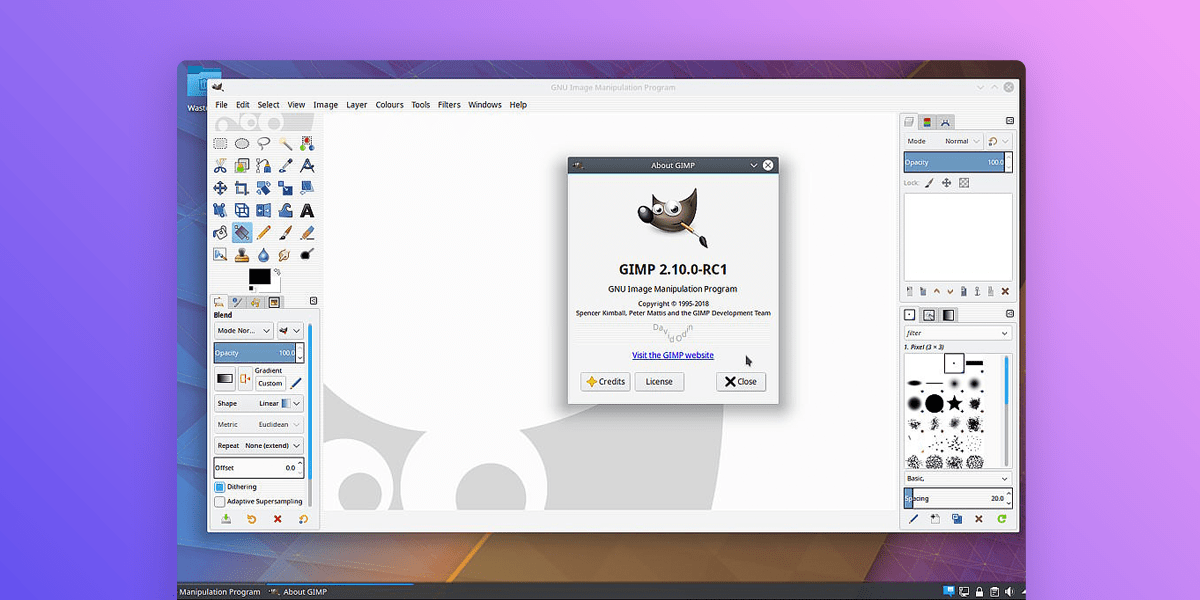Select the Shear tool
This screenshot has width=1200, height=600.
(307, 188)
